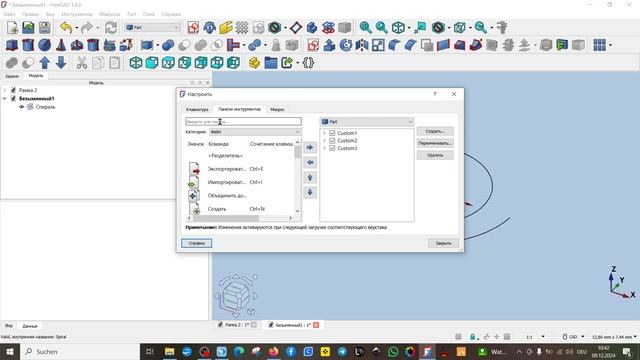
Task: Switch to the Клавиатура tab
Action: tap(197, 109)
